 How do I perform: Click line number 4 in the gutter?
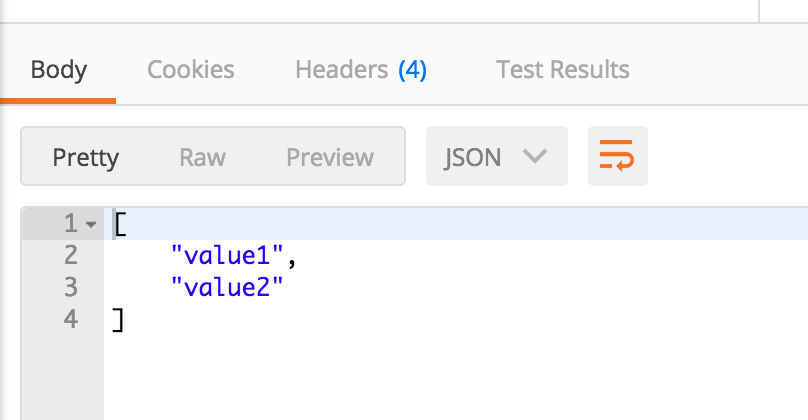pos(71,319)
